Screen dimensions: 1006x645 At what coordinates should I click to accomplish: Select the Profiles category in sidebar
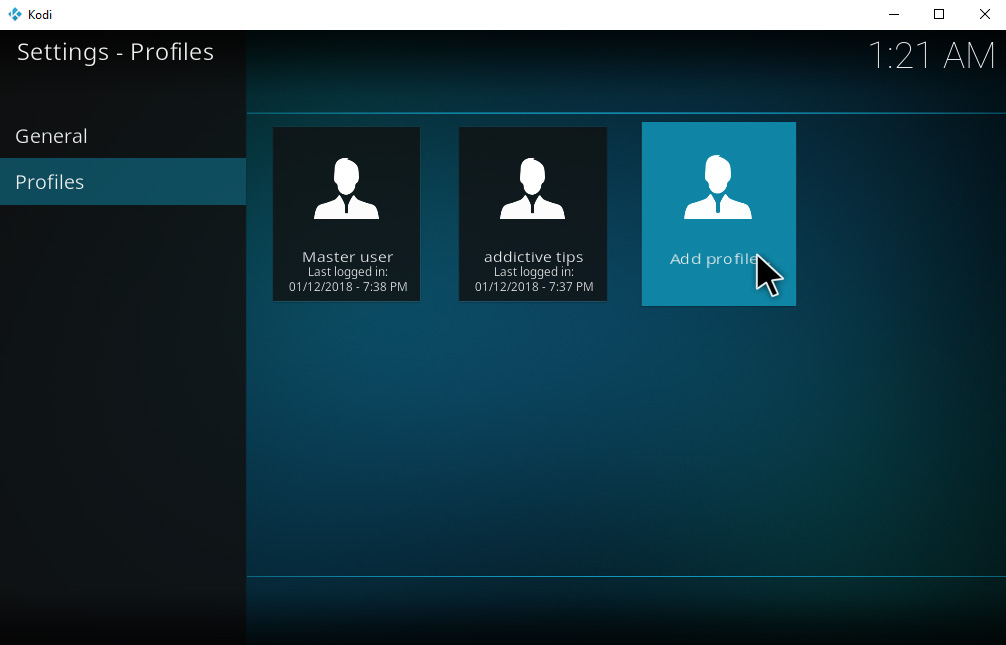click(x=123, y=182)
